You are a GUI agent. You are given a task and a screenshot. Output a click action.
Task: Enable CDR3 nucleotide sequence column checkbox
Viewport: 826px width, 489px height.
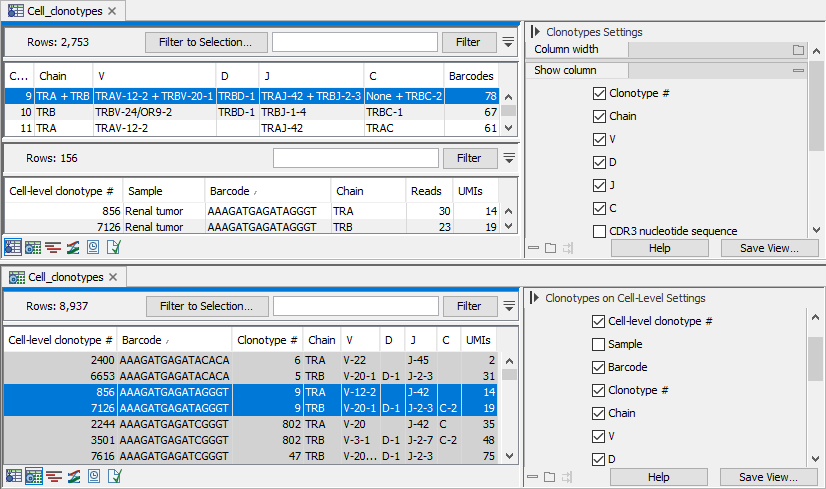599,231
